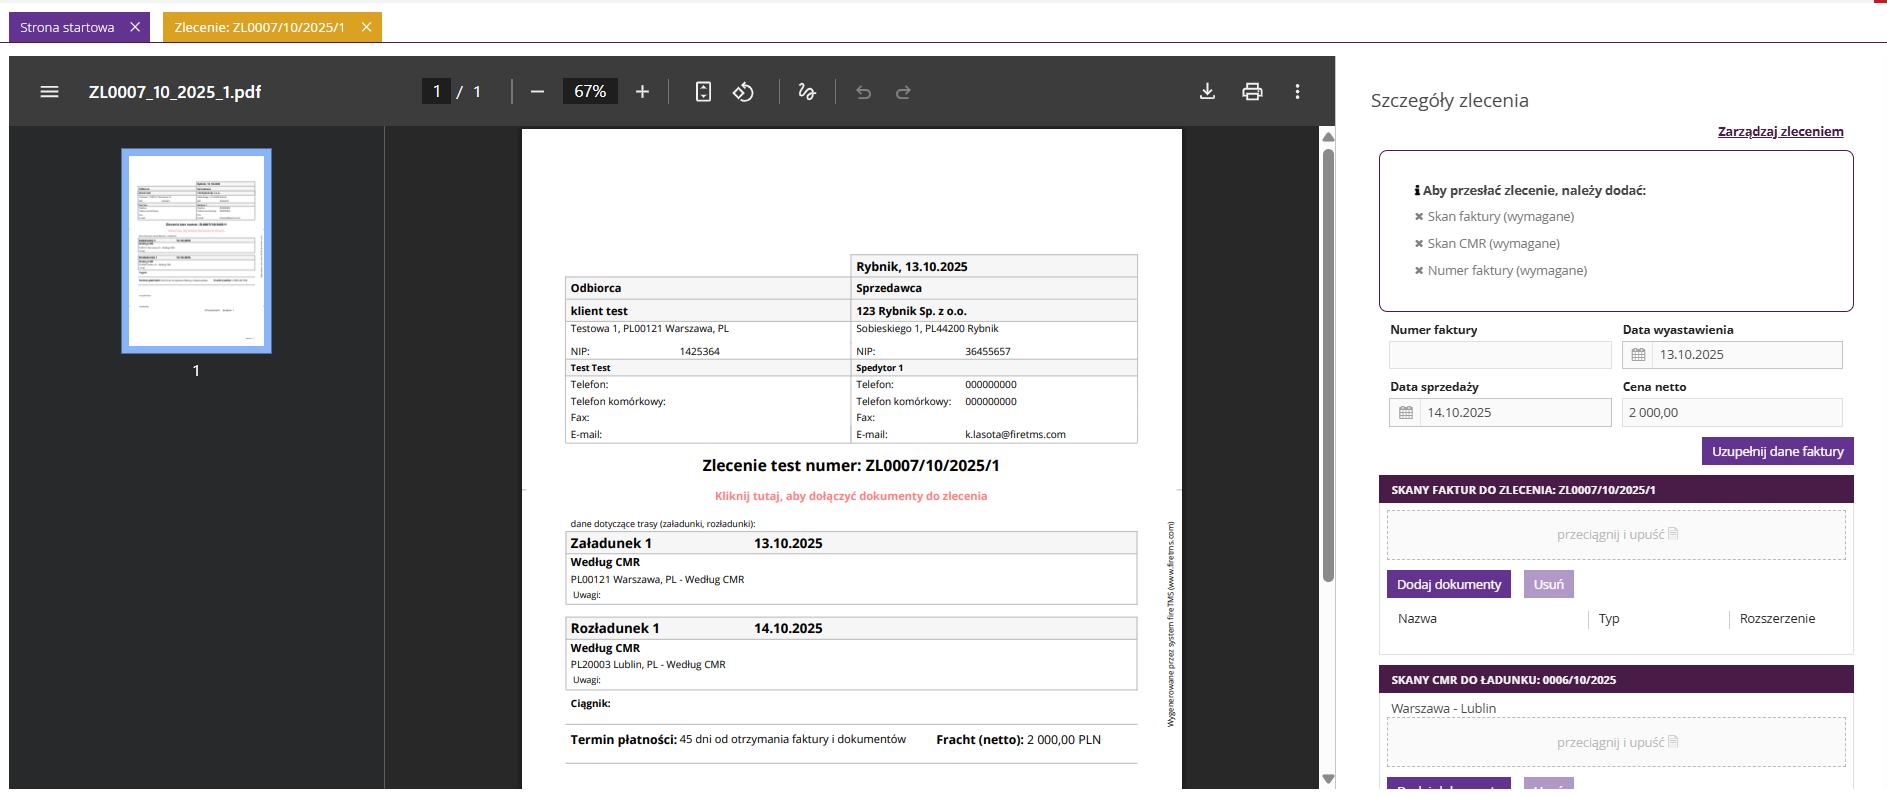Click '123 Rybnik Sp. z o.o.' seller name

(x=911, y=311)
